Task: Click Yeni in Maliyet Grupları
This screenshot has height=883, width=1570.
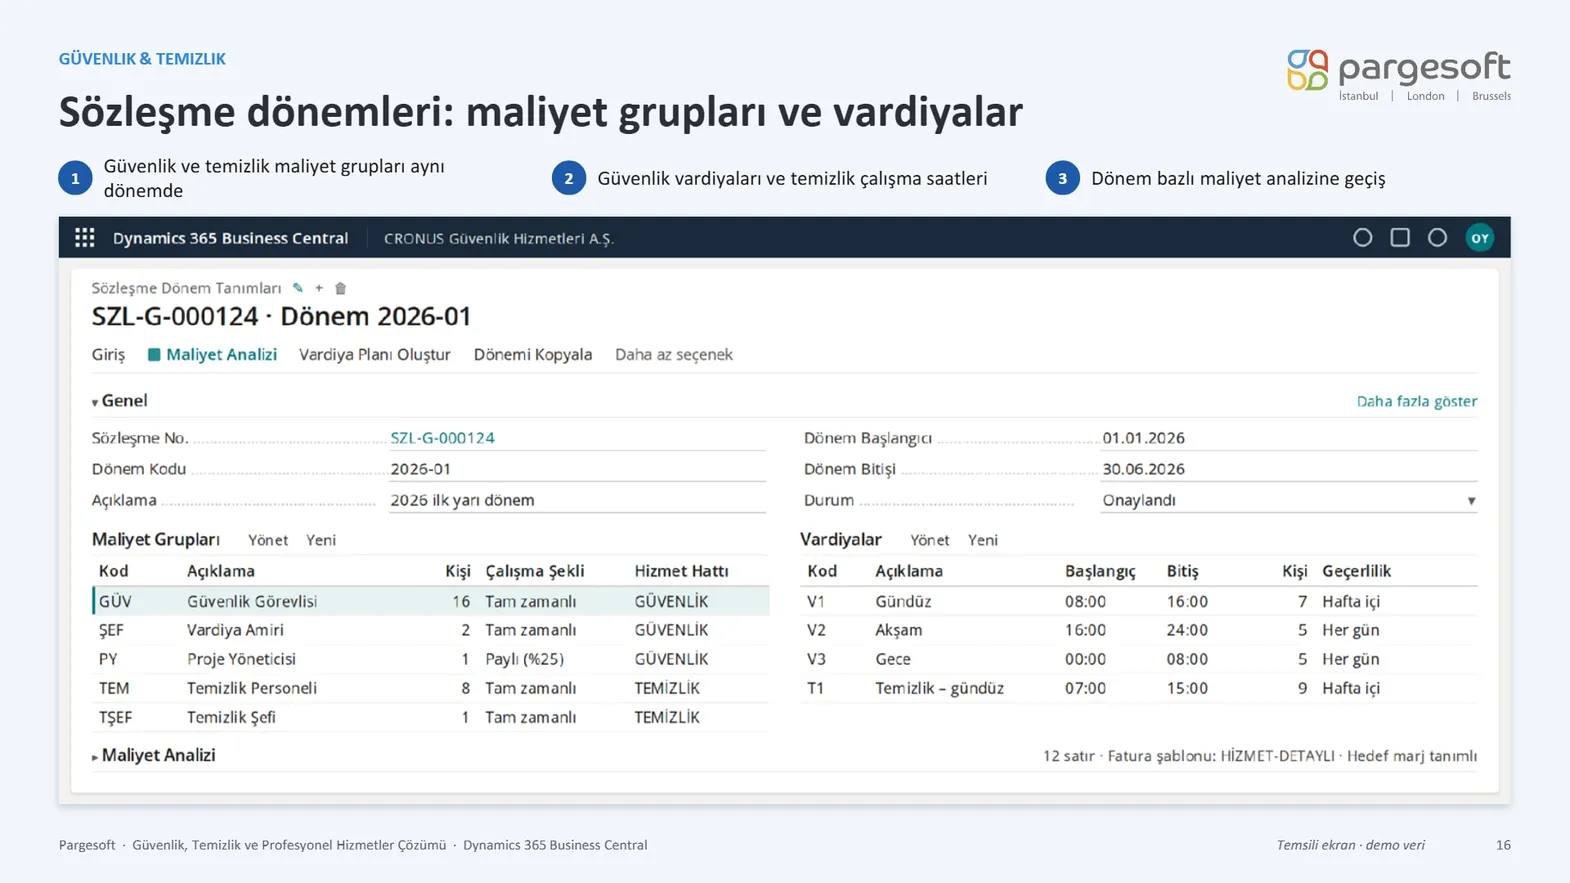Action: [x=321, y=540]
